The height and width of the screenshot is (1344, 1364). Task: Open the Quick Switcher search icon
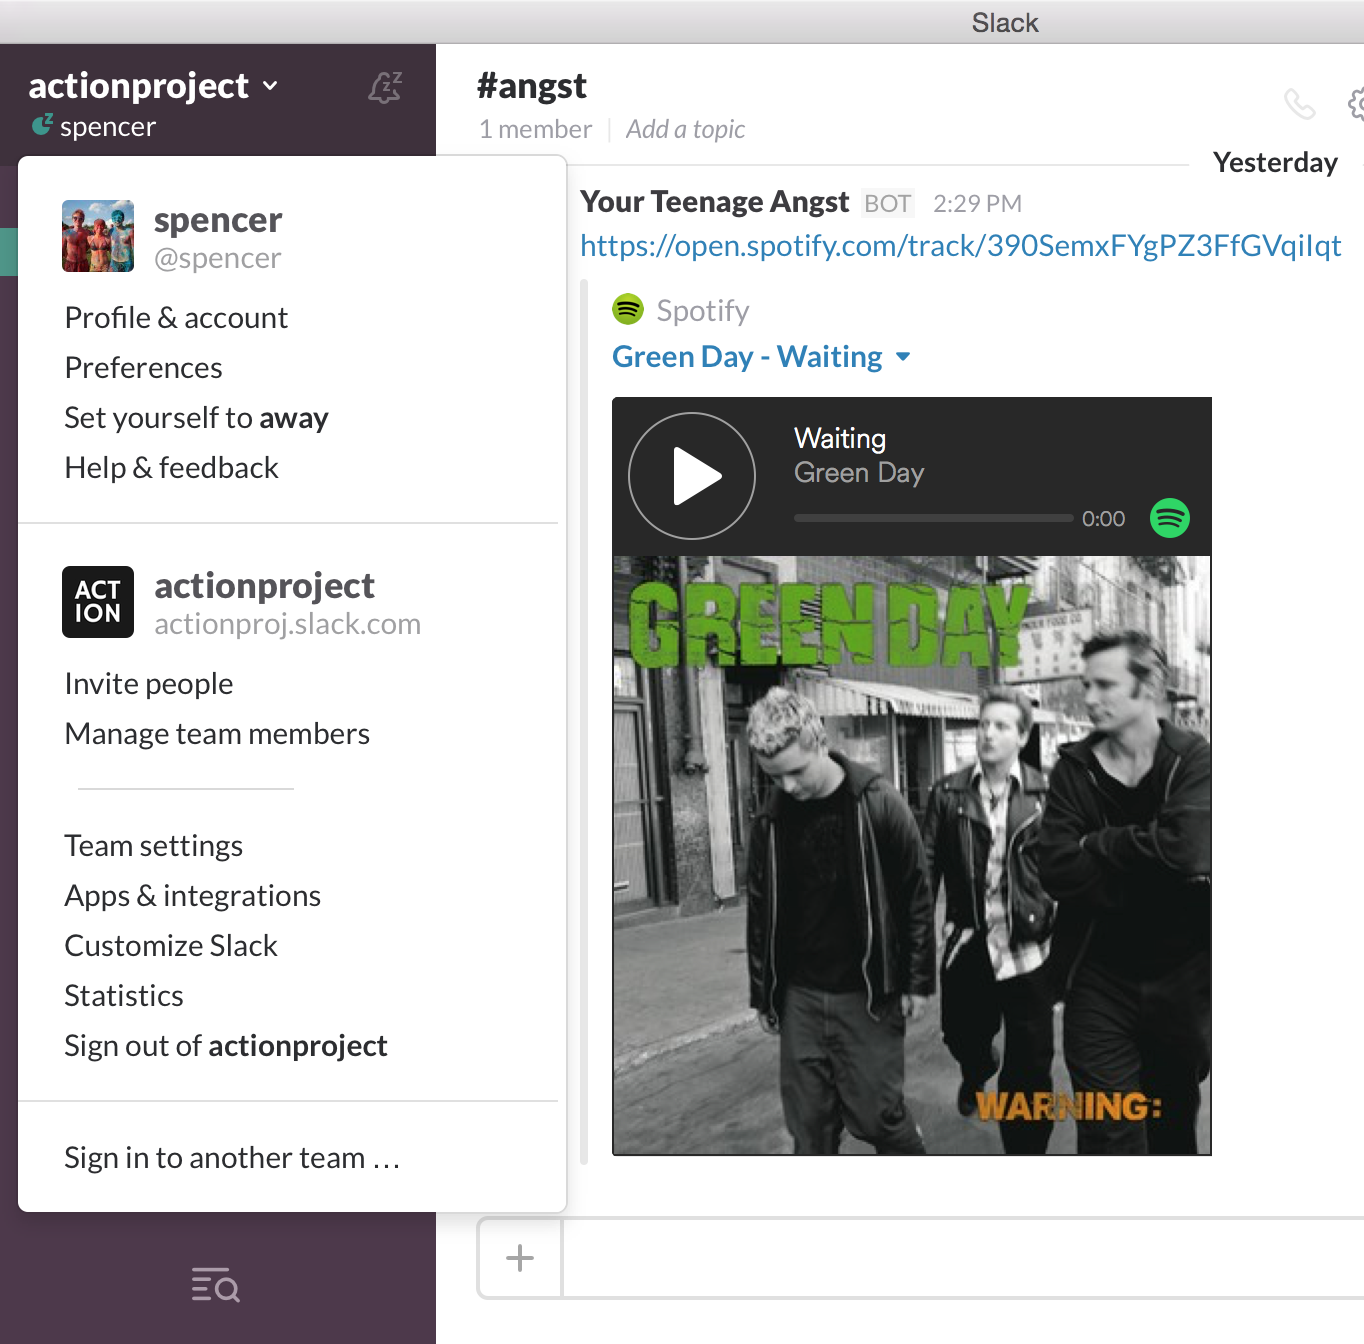click(x=216, y=1285)
